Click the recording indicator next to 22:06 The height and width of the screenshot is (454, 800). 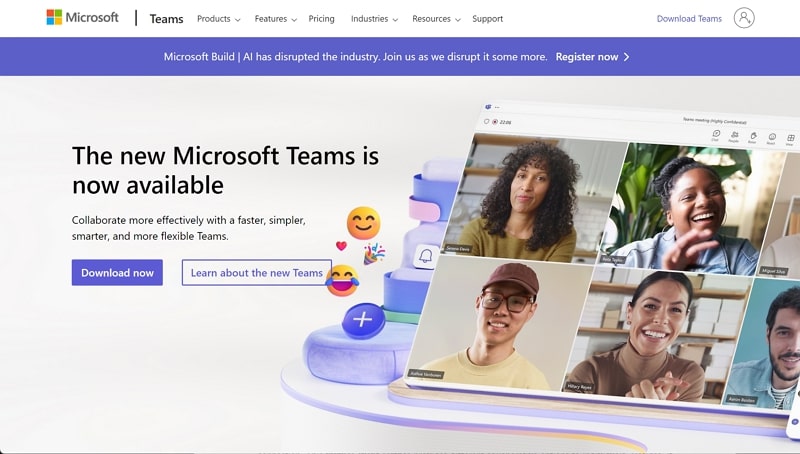click(494, 122)
